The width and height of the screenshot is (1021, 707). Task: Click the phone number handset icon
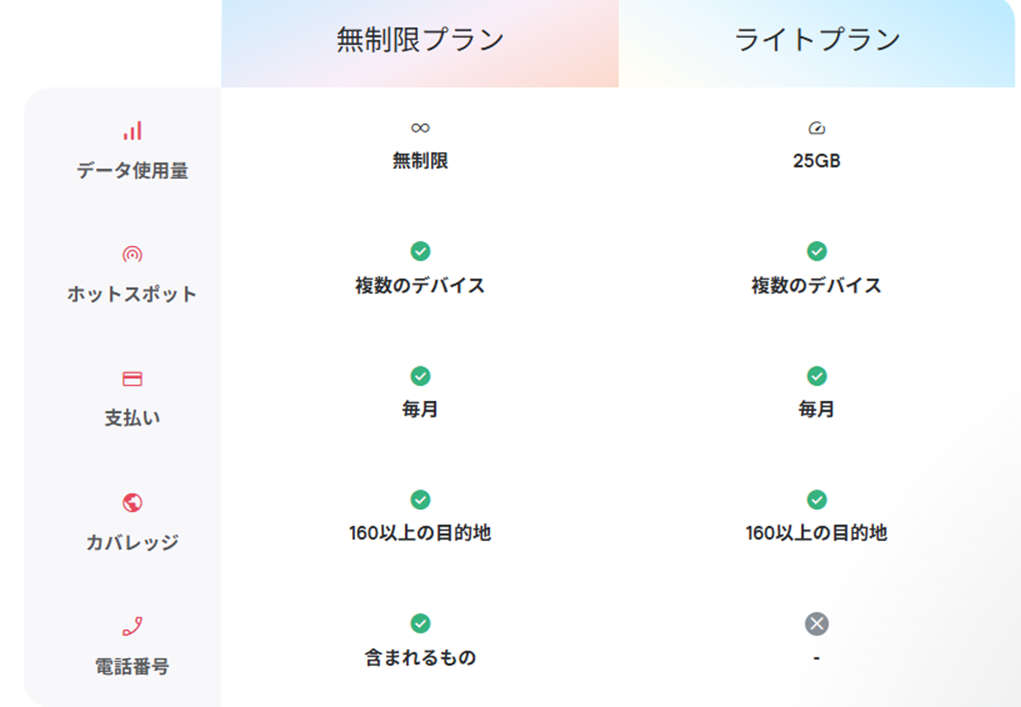coord(132,627)
